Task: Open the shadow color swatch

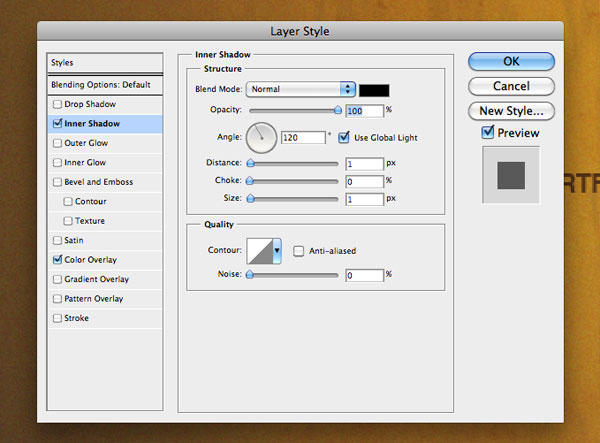Action: coord(374,90)
